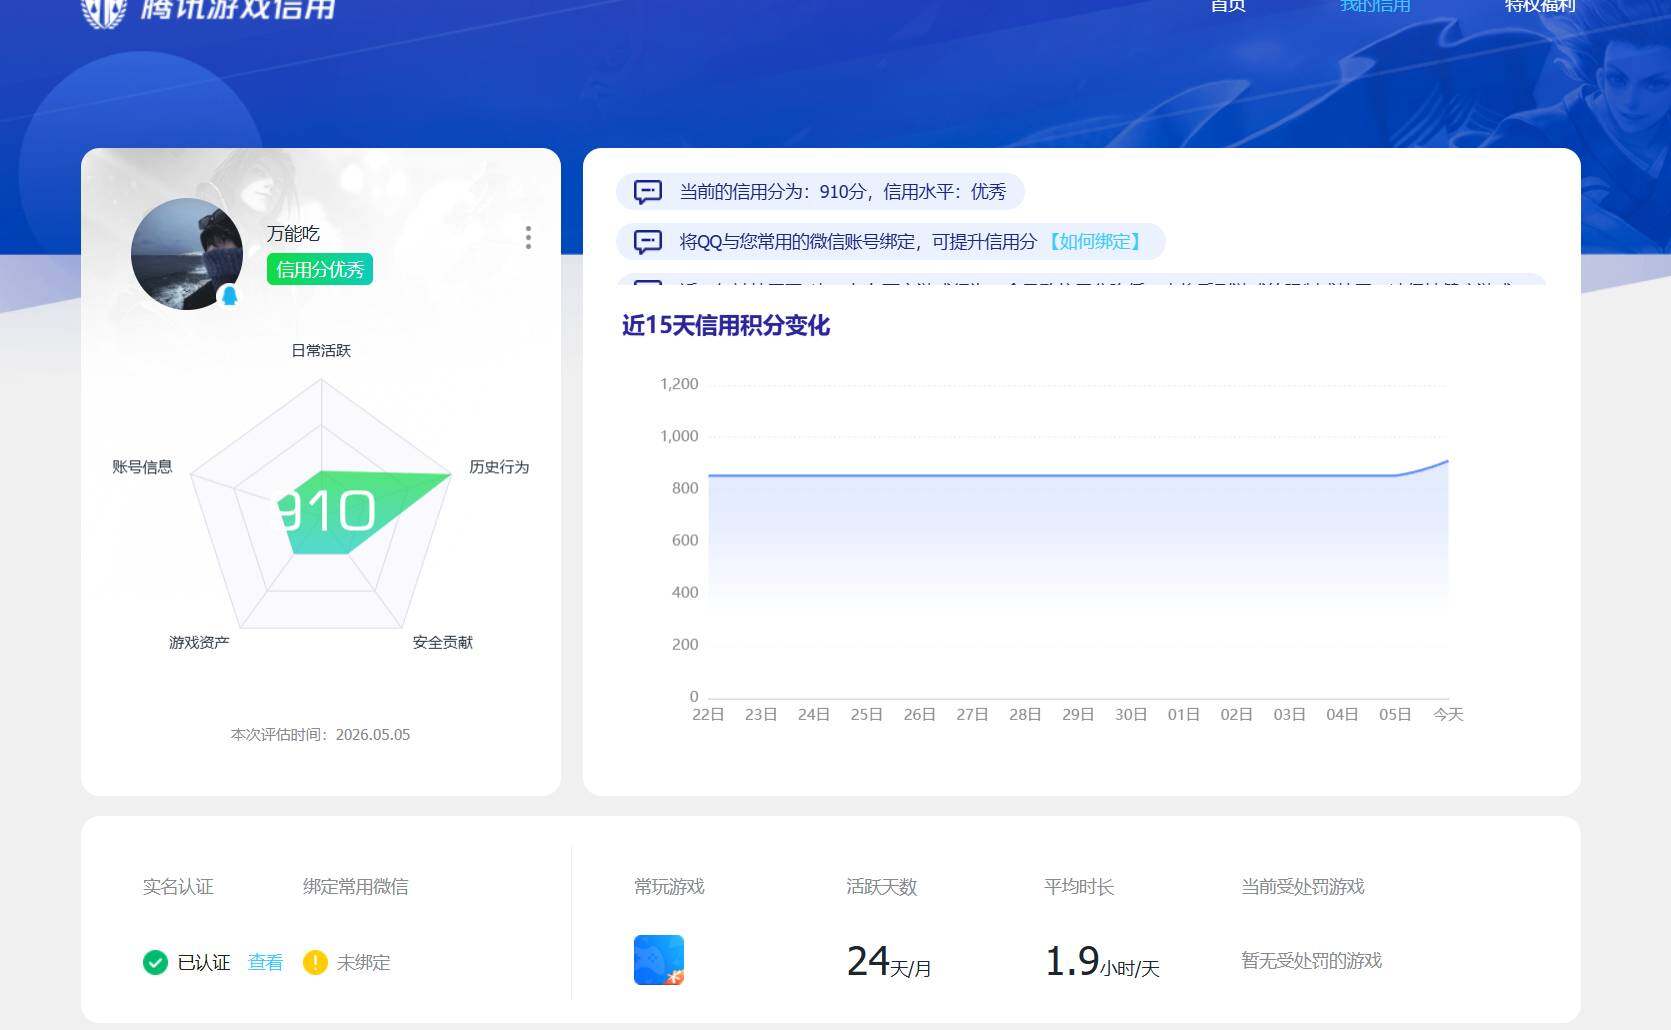
Task: Click the 账号信息 radar label
Action: (142, 467)
